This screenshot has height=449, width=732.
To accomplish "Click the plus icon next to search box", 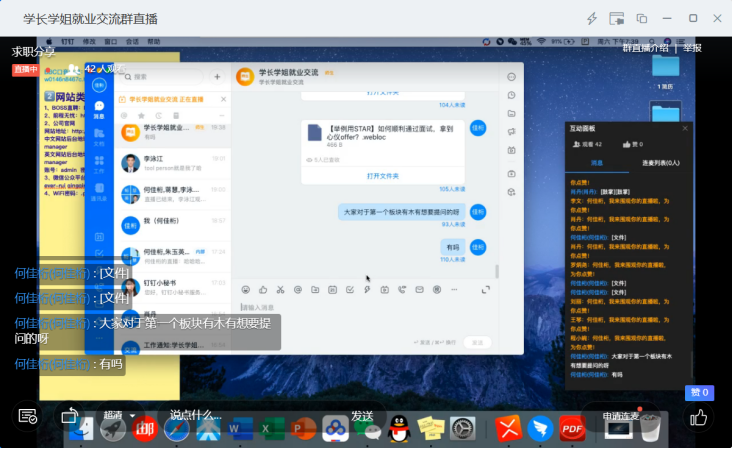I will tap(217, 76).
